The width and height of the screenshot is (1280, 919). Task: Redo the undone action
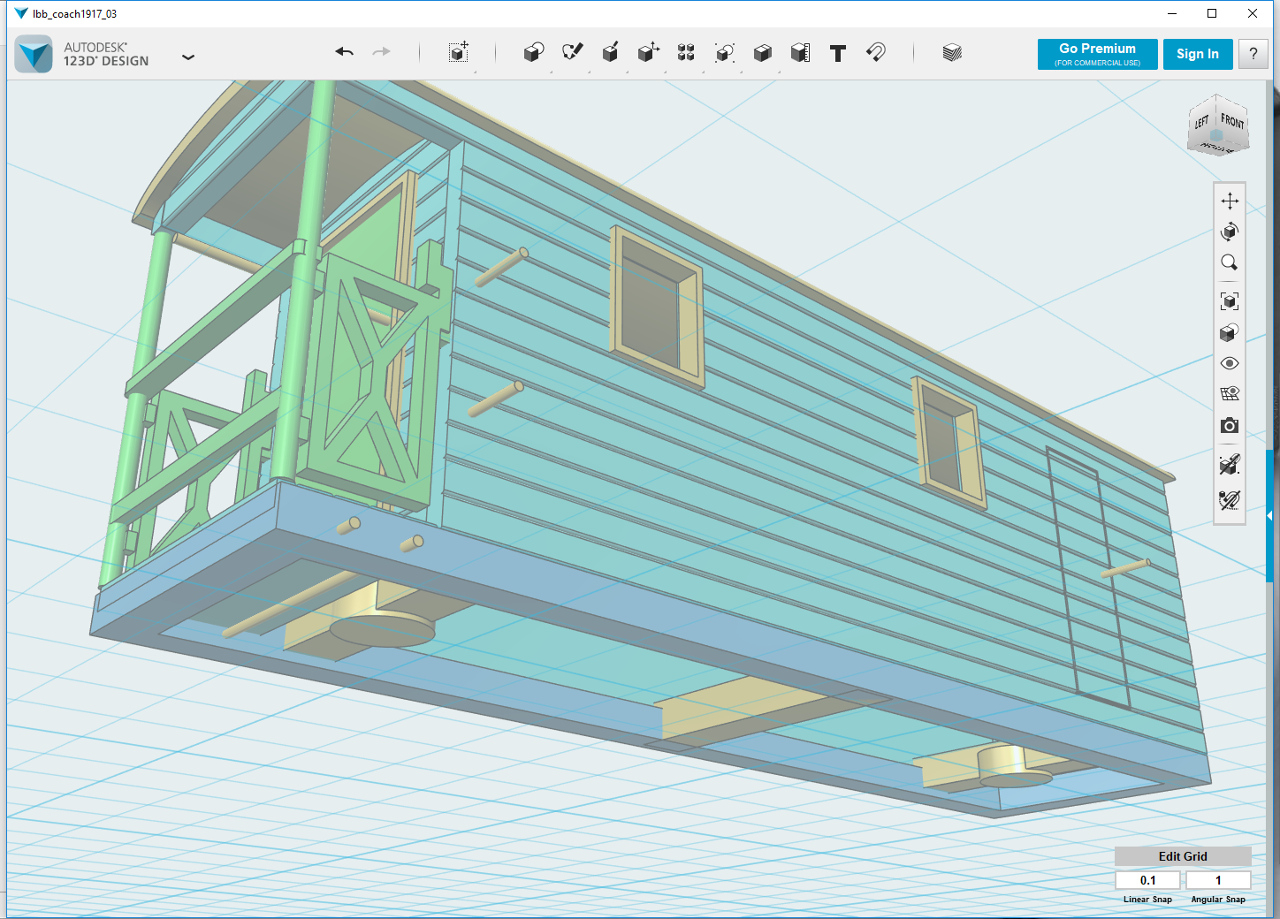pos(381,52)
